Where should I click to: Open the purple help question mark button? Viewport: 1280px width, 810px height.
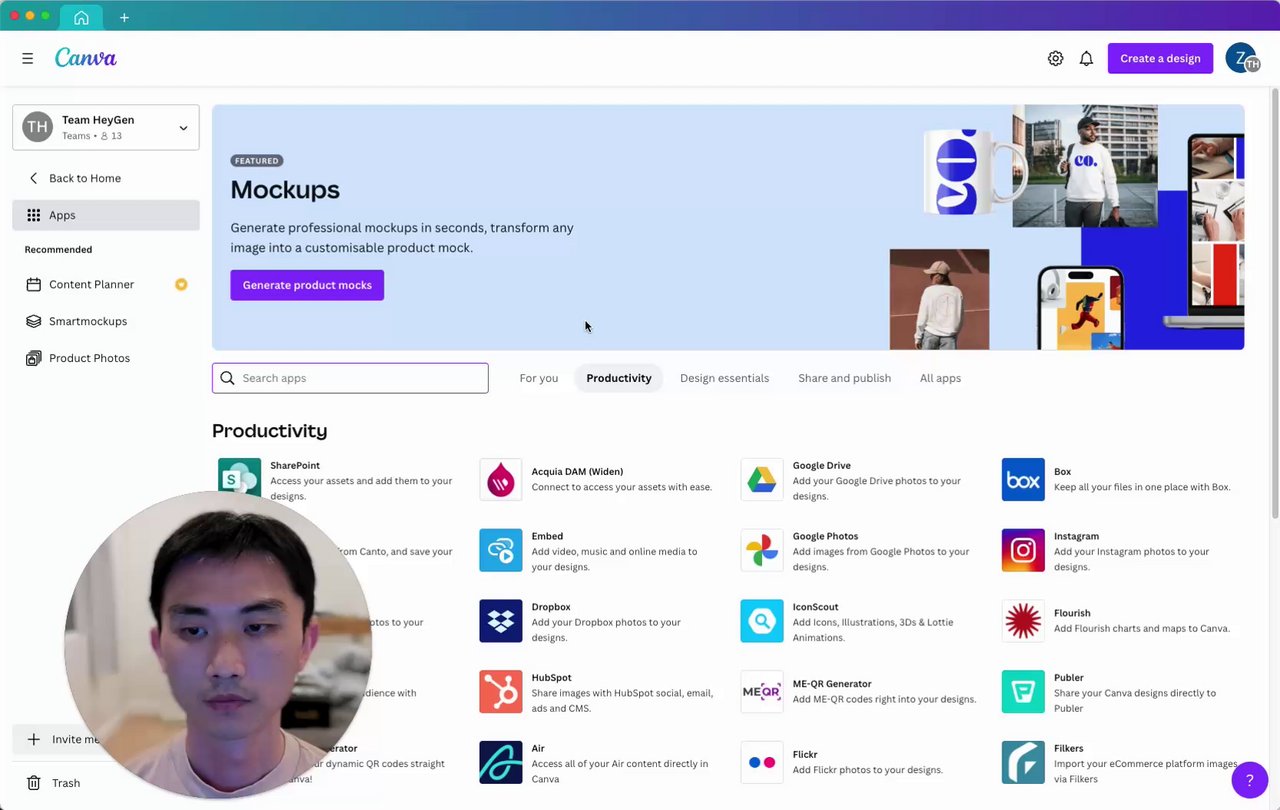click(x=1249, y=780)
